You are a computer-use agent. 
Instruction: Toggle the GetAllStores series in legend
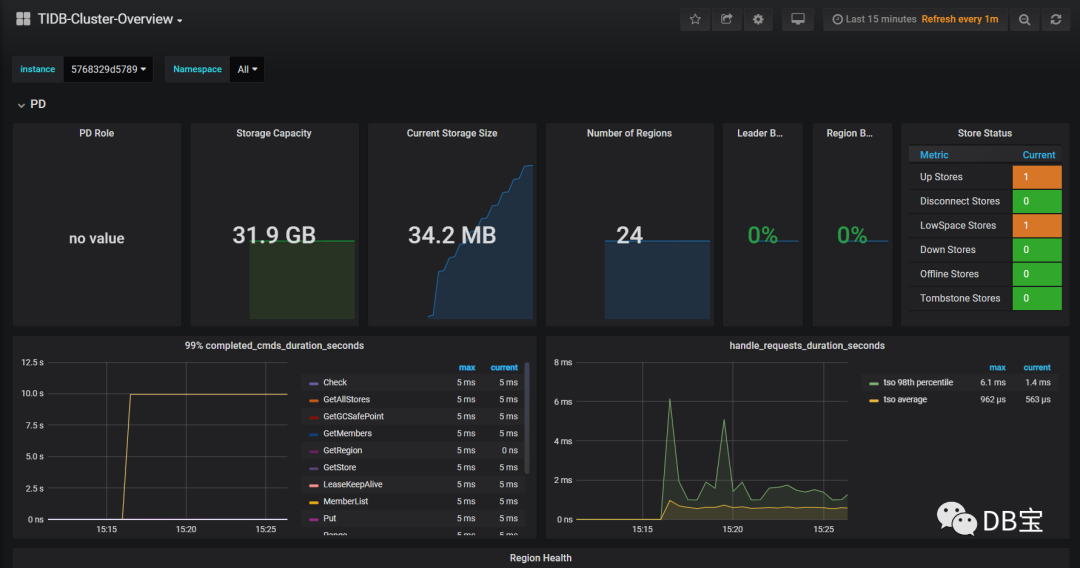[346, 399]
